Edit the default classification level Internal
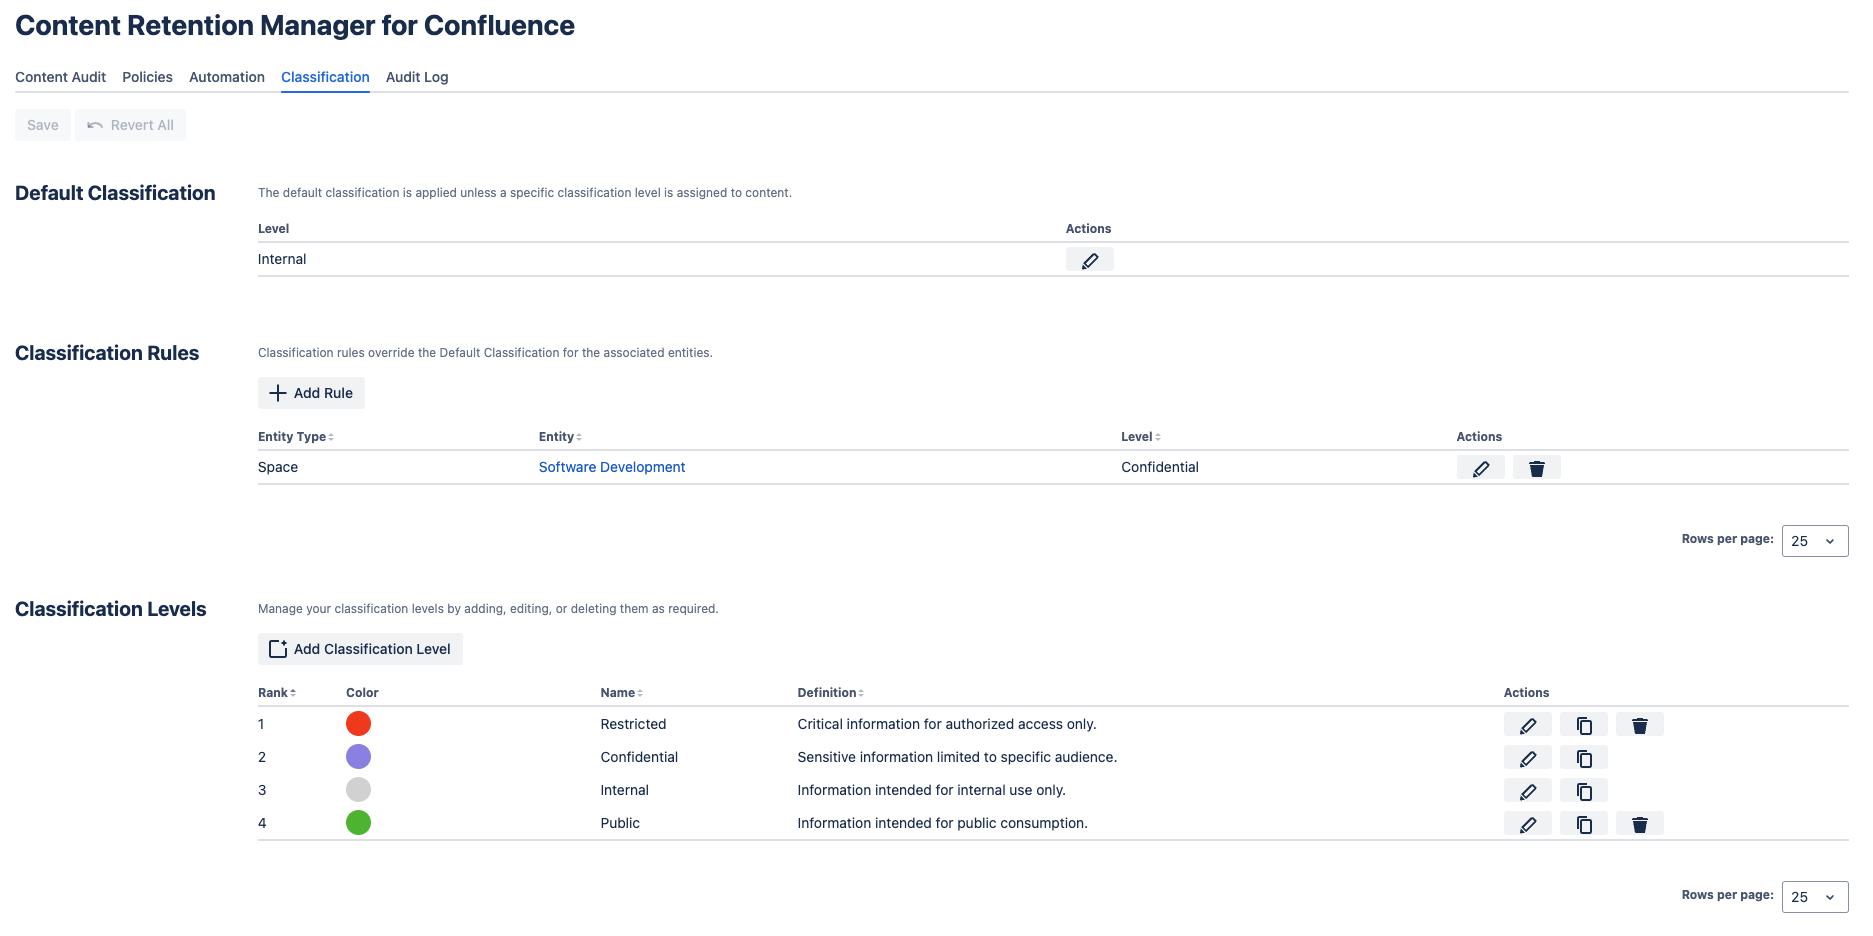Viewport: 1873px width, 936px height. tap(1089, 260)
